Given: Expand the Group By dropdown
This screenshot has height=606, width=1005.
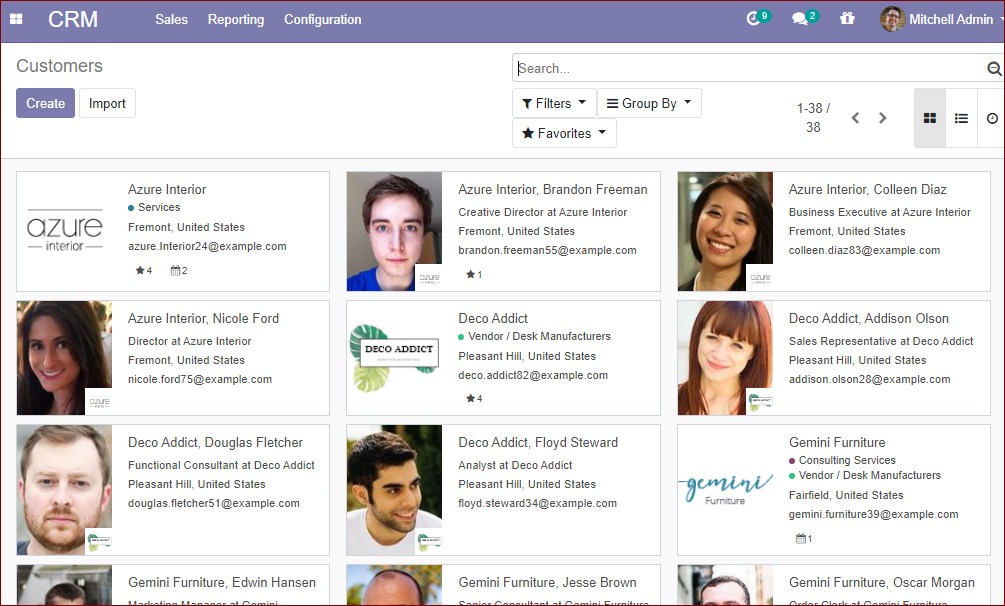Looking at the screenshot, I should coord(649,103).
